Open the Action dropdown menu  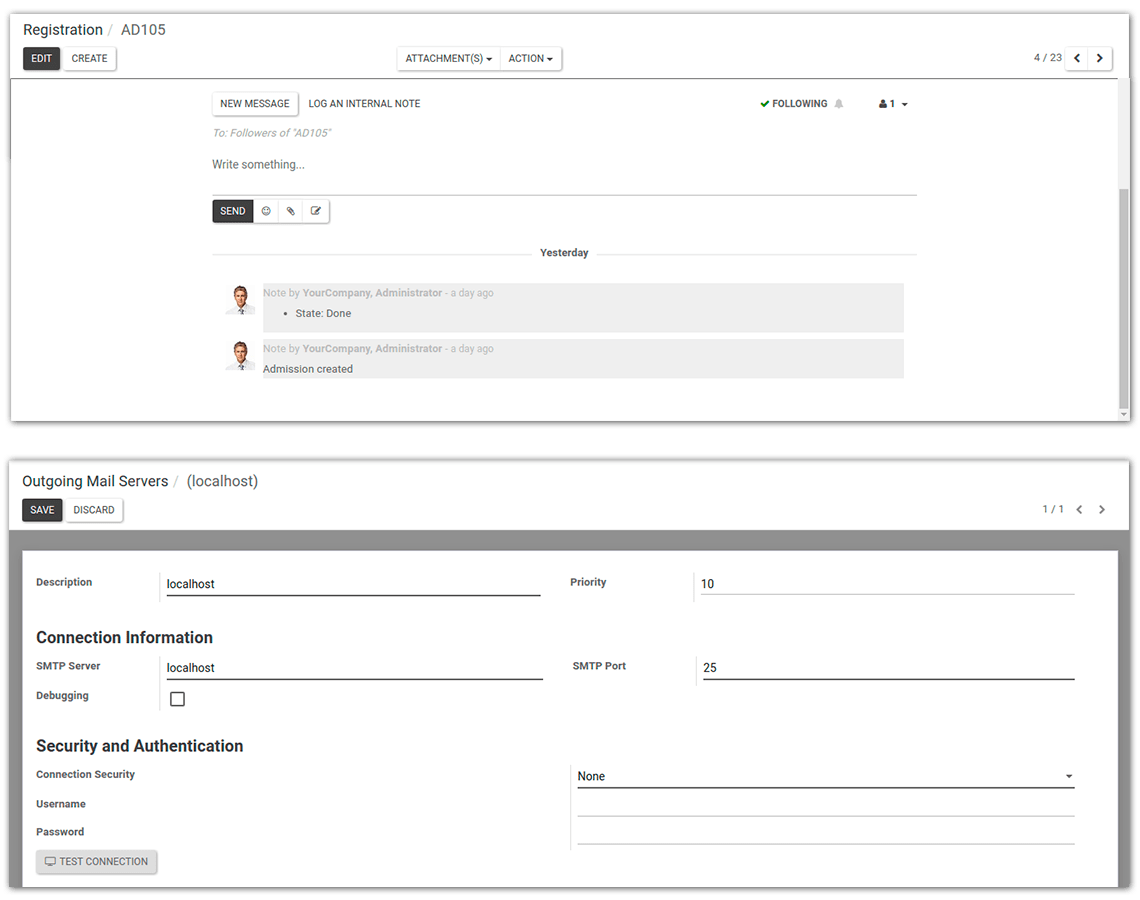[530, 58]
